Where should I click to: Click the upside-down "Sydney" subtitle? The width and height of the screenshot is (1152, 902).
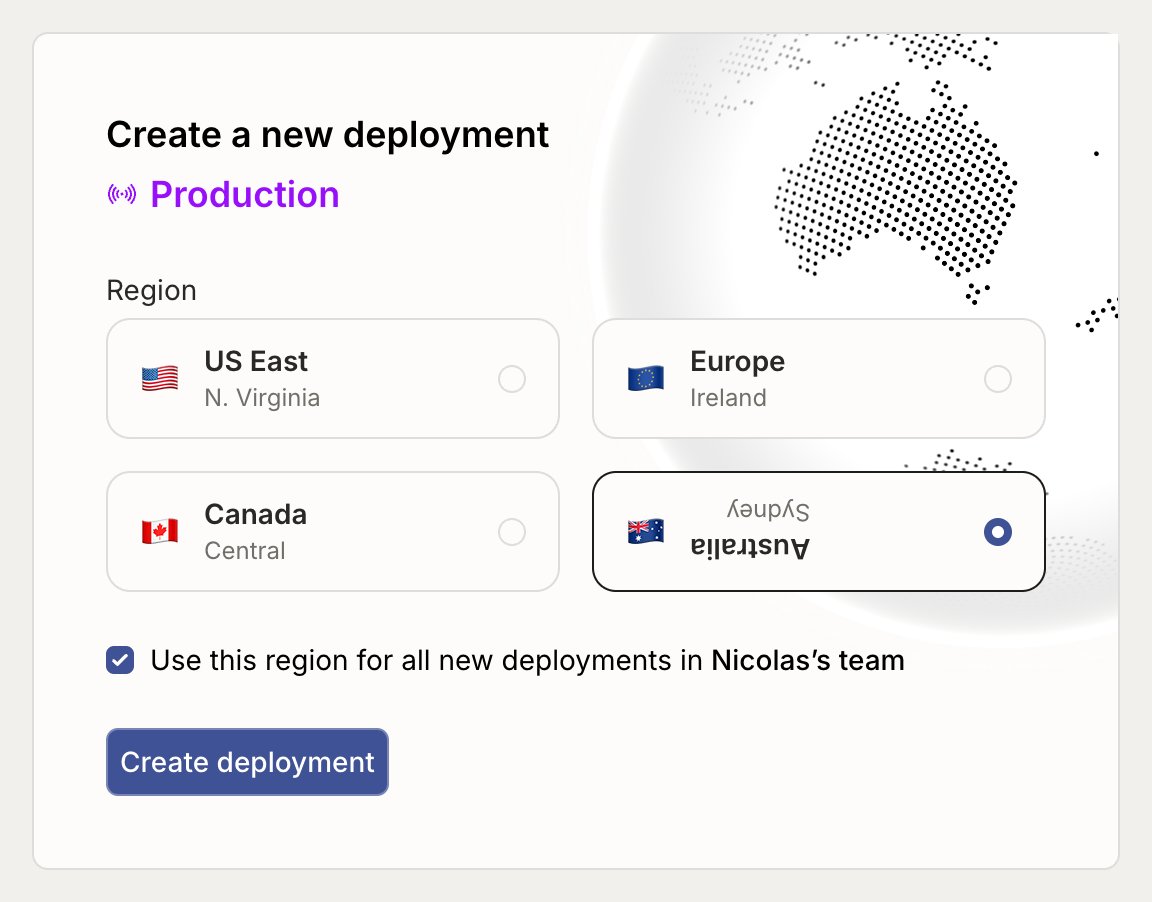[768, 510]
